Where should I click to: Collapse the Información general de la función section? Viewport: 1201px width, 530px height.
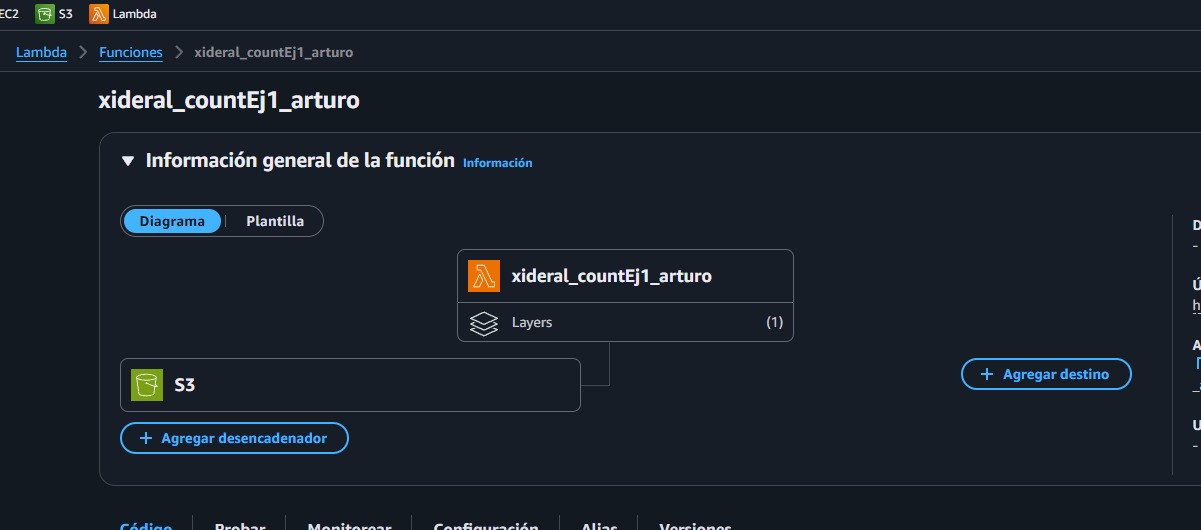pos(127,161)
